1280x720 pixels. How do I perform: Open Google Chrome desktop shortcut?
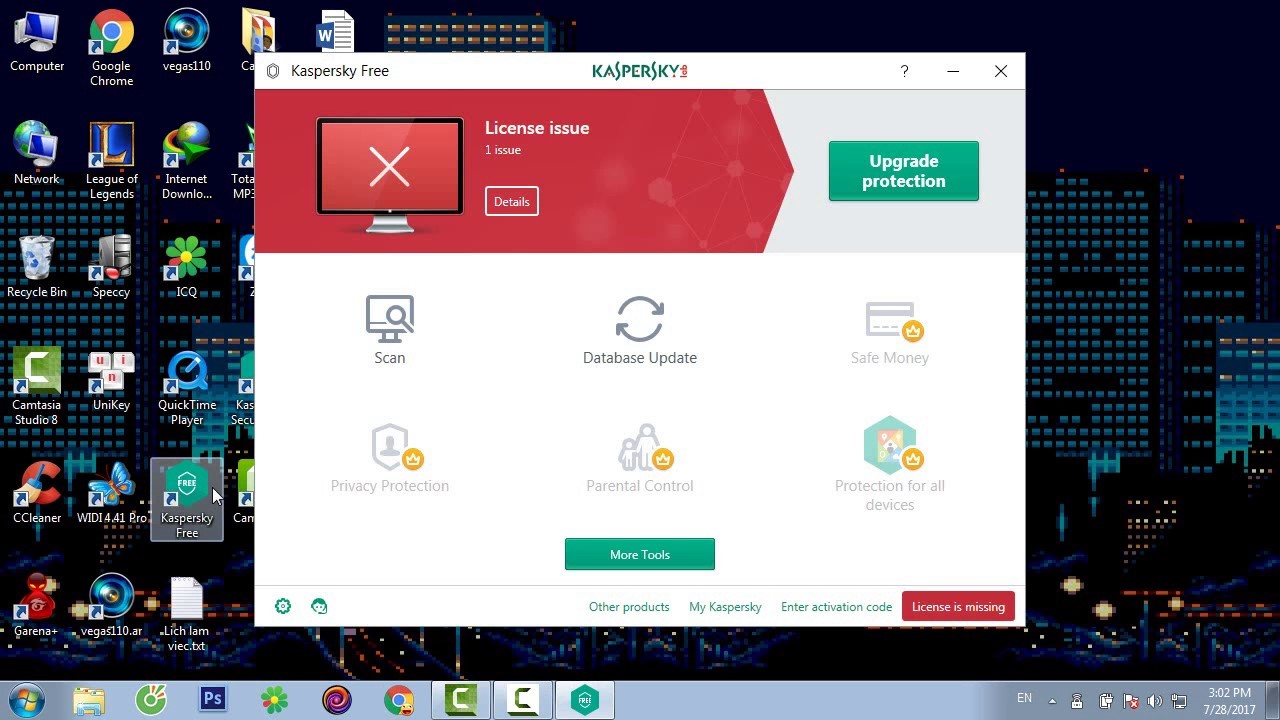[111, 48]
